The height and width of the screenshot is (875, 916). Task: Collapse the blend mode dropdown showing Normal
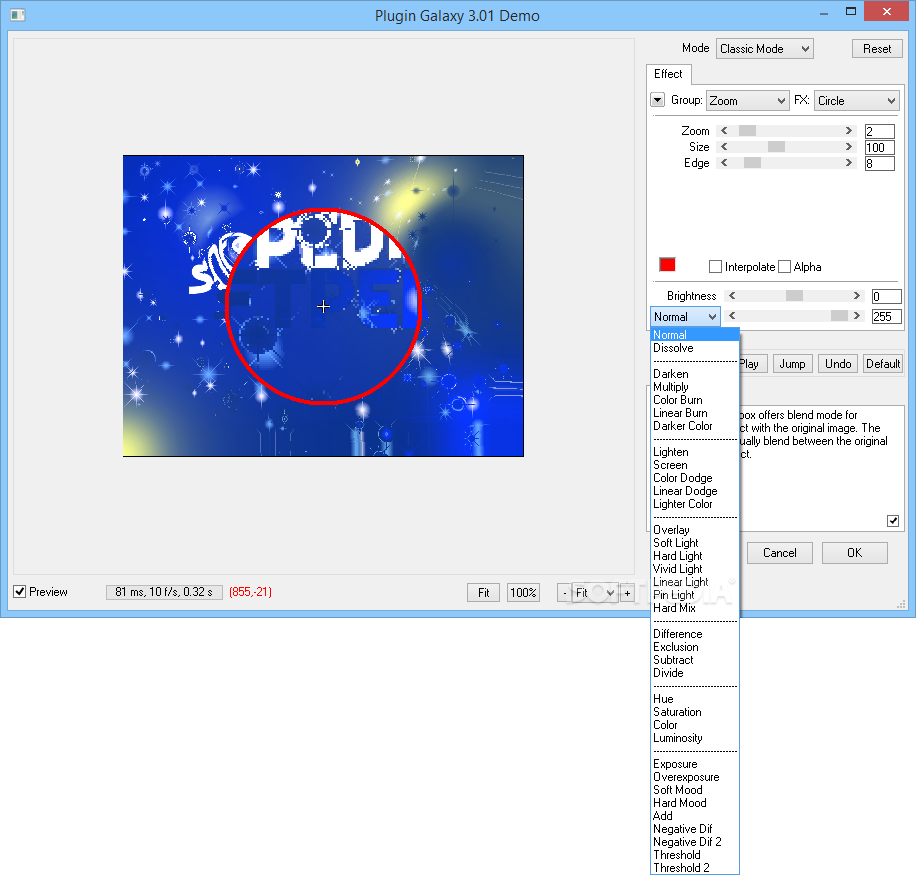coord(685,317)
